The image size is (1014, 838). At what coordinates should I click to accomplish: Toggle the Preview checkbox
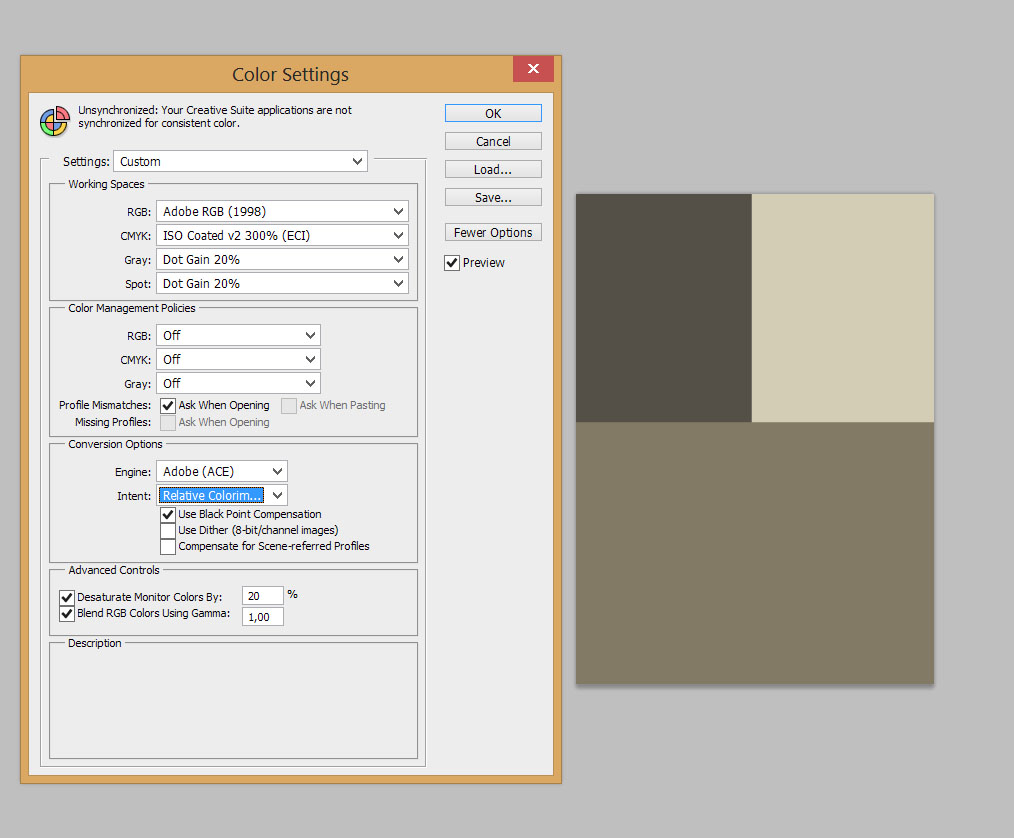click(452, 263)
